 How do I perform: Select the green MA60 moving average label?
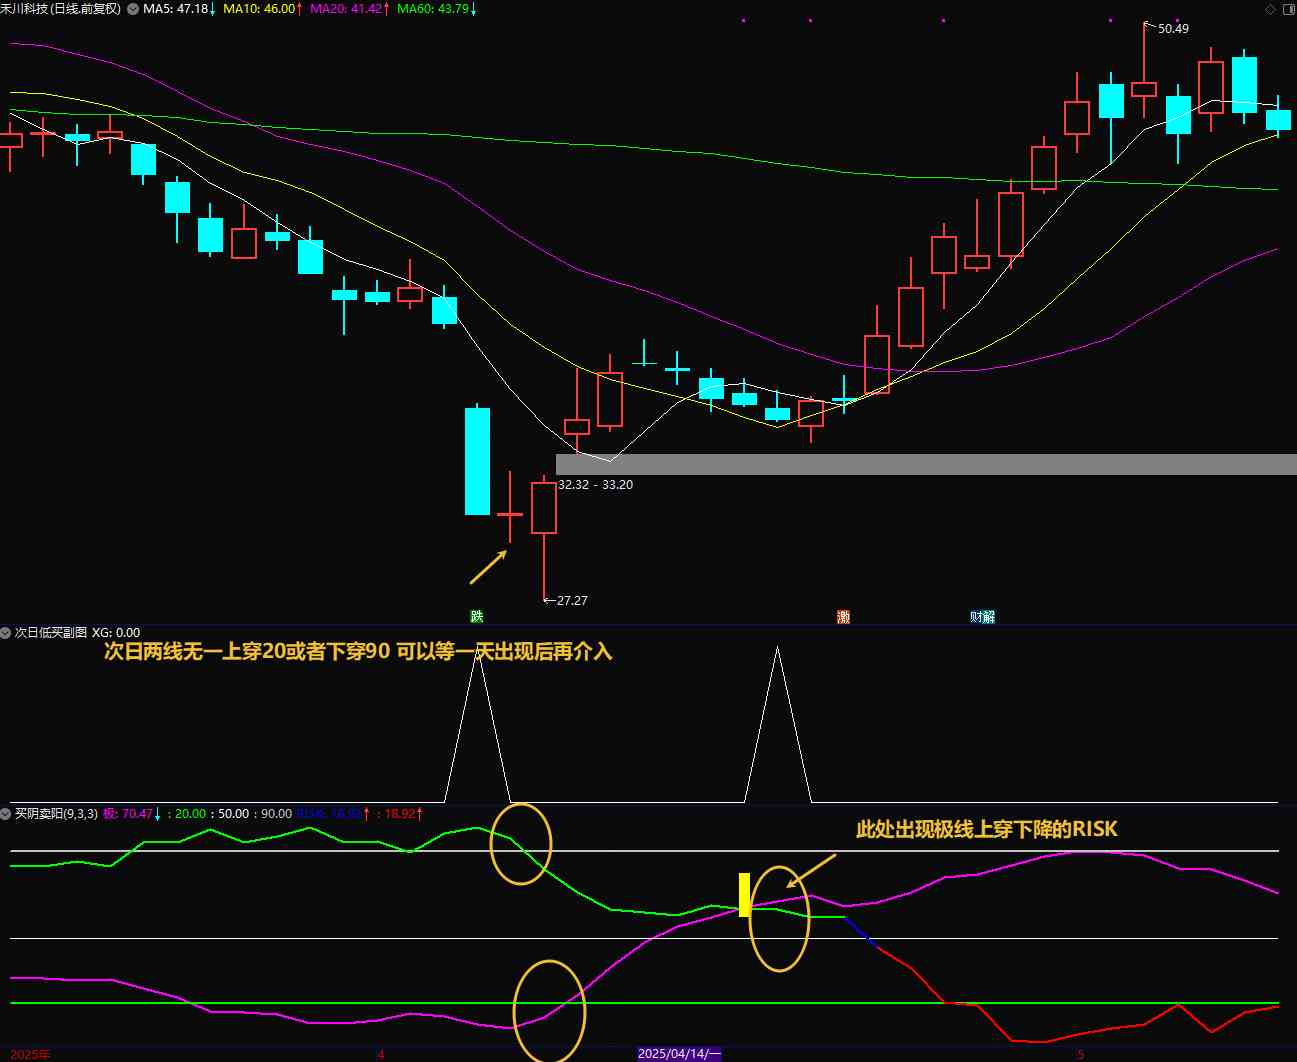pos(435,9)
